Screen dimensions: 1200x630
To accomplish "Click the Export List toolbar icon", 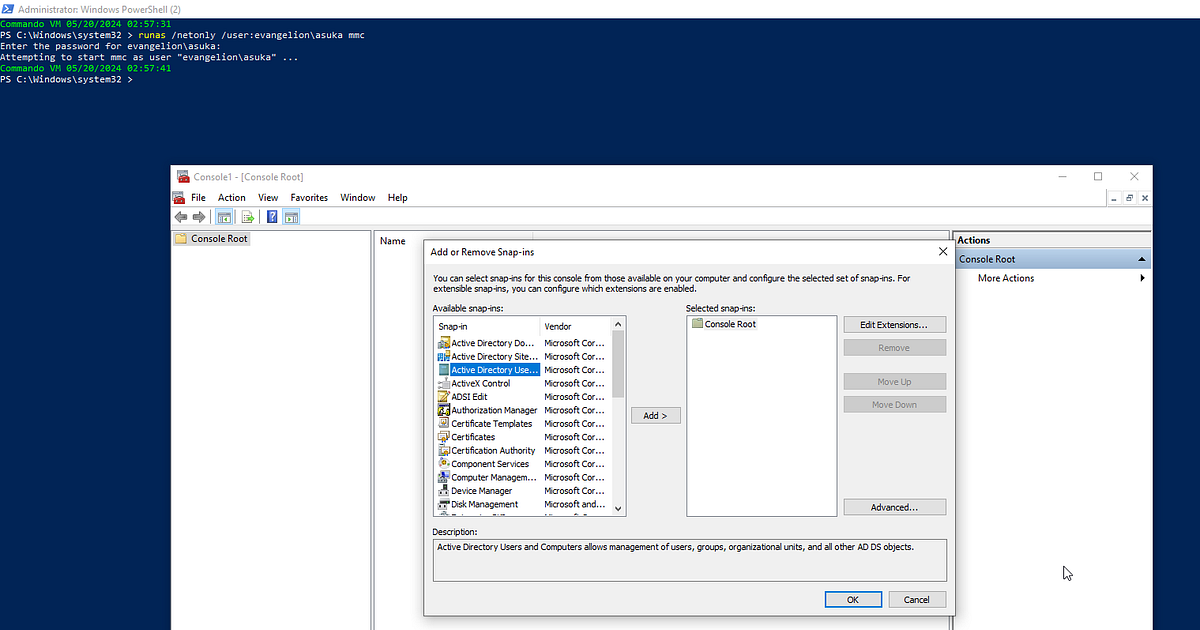I will click(x=247, y=216).
